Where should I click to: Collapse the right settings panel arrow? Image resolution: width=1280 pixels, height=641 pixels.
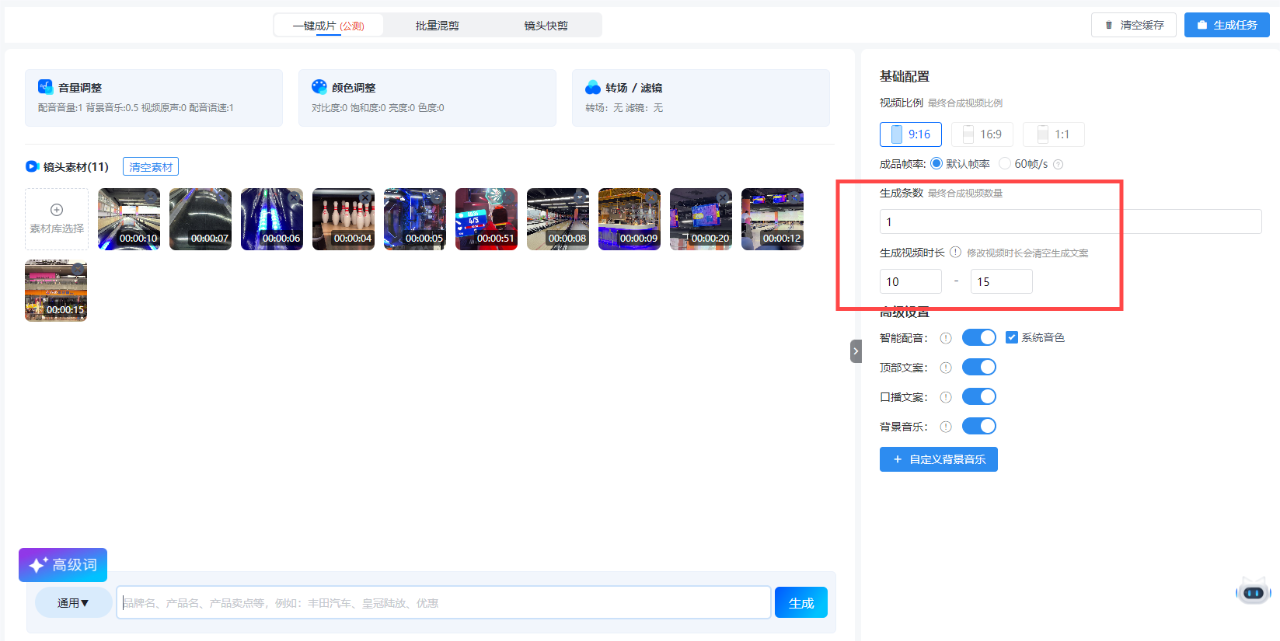point(856,351)
